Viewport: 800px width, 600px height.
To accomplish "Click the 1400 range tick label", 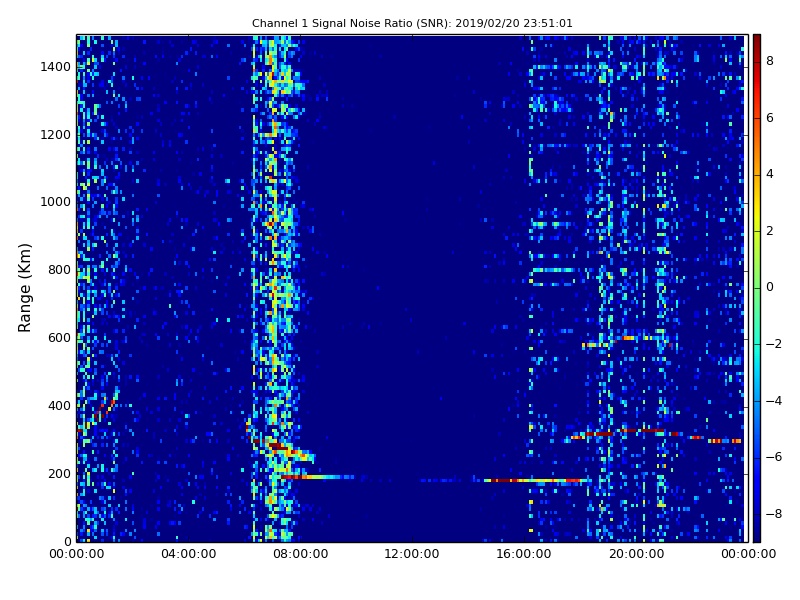I will pyautogui.click(x=56, y=67).
